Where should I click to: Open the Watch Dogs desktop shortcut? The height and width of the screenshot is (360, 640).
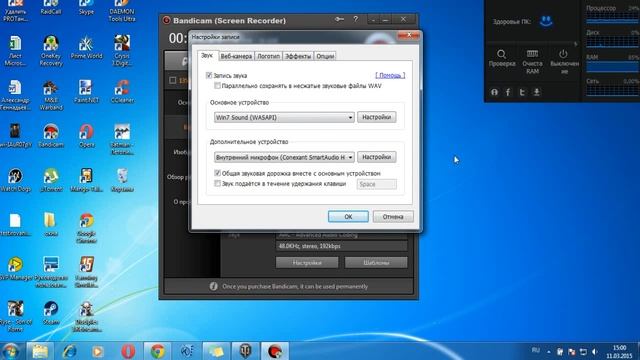click(16, 180)
